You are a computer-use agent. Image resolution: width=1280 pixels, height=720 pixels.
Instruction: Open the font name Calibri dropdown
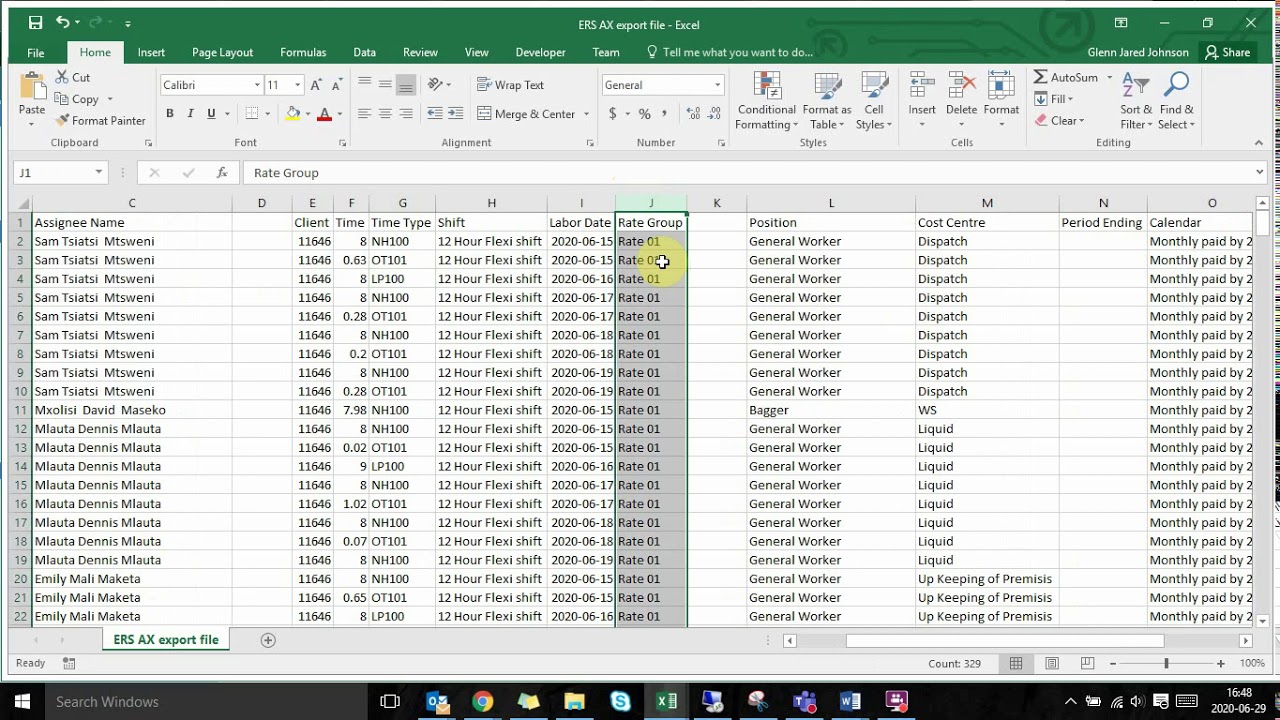[257, 85]
